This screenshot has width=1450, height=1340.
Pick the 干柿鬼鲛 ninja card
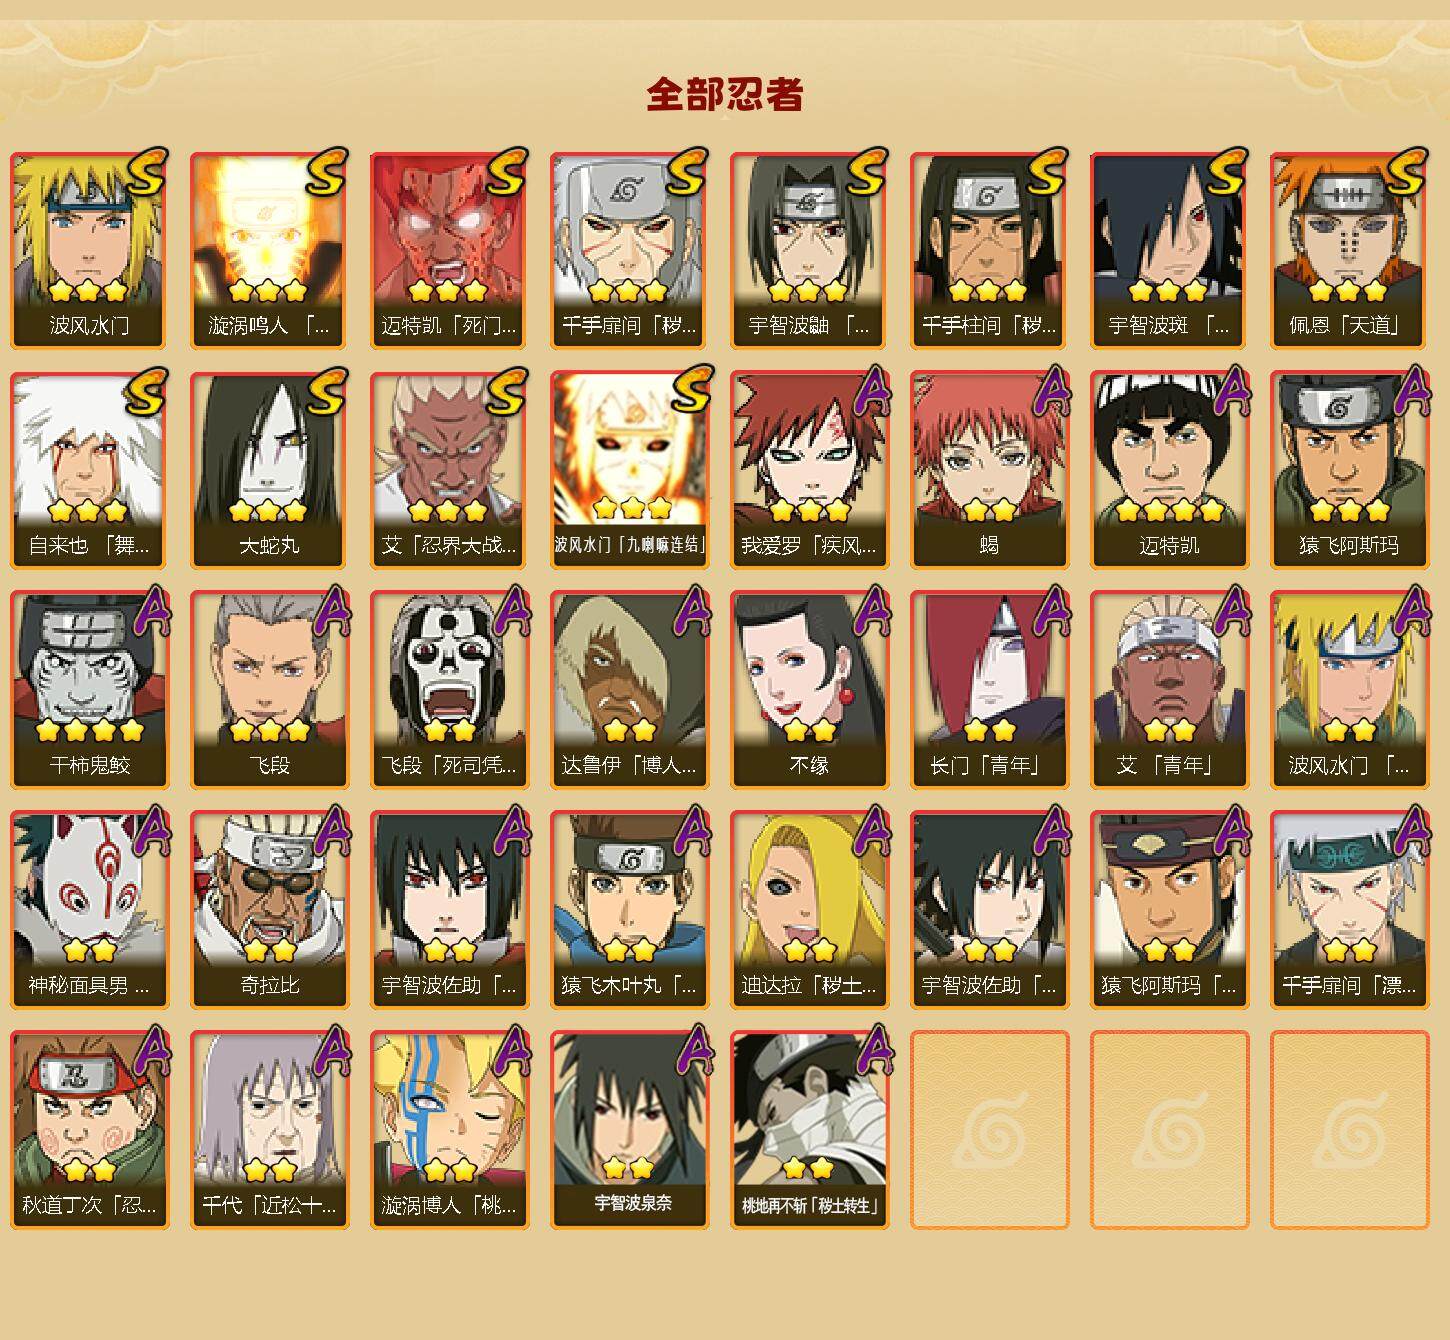[x=89, y=690]
